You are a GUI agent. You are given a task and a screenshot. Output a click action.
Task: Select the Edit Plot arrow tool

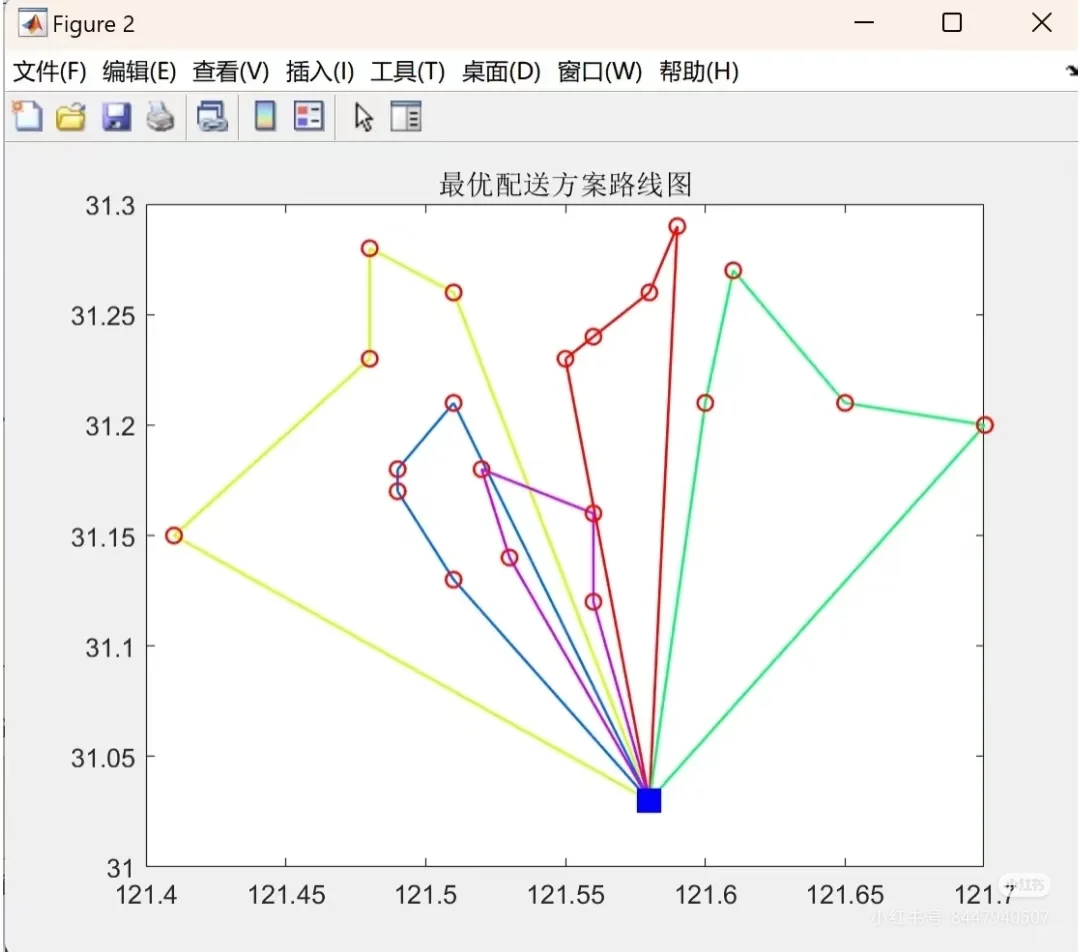tap(363, 116)
